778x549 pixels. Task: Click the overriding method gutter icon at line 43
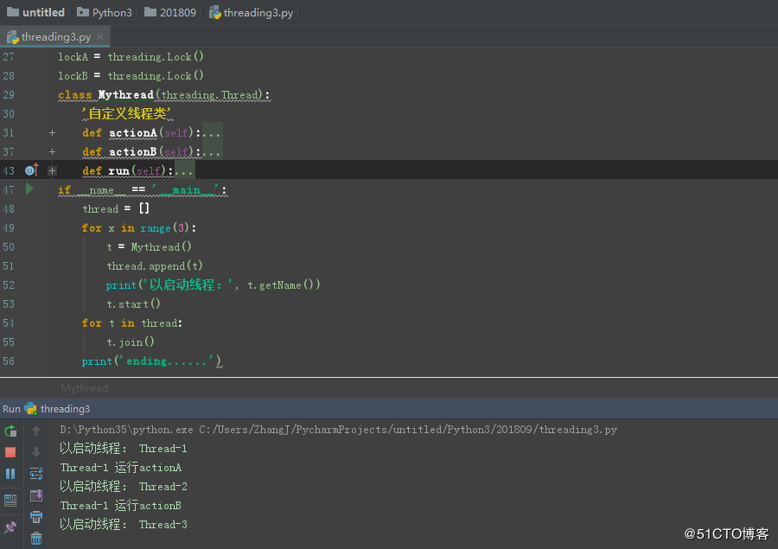[x=32, y=170]
